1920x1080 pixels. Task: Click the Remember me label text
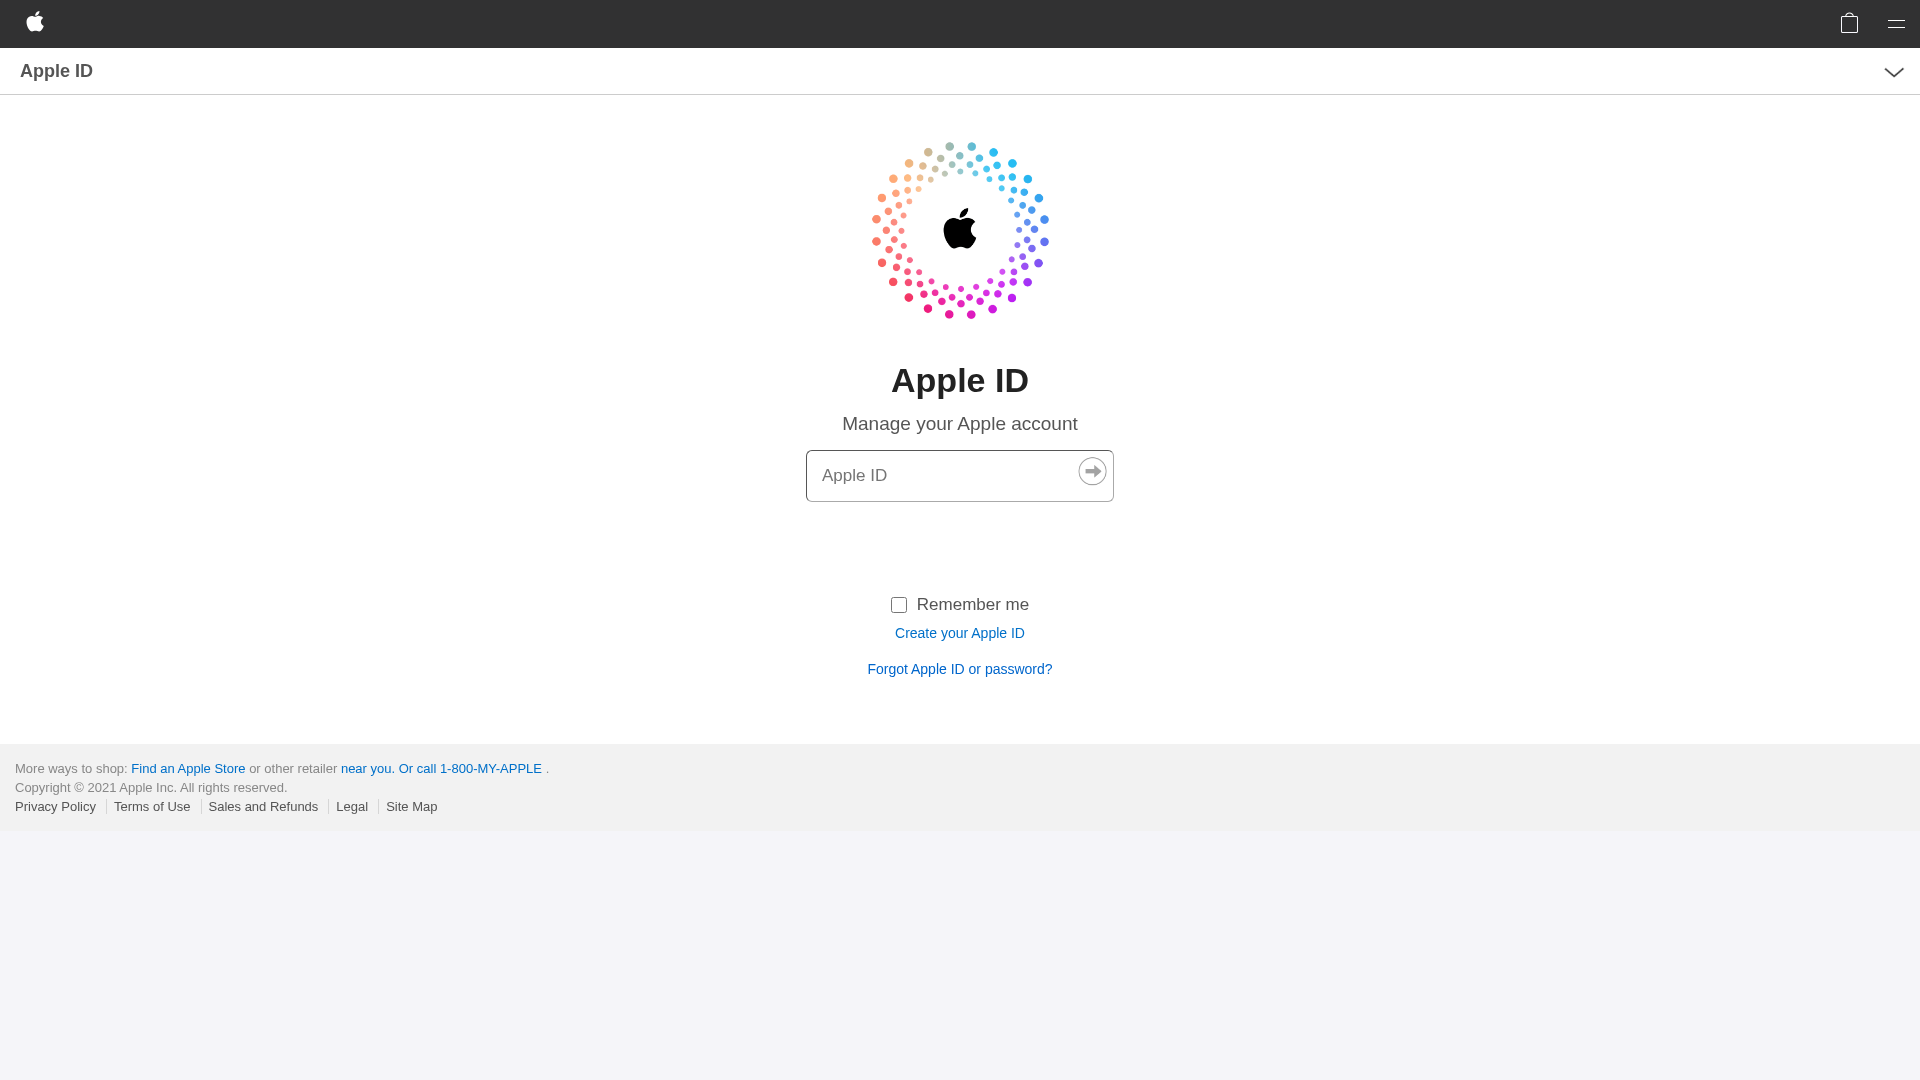(972, 605)
